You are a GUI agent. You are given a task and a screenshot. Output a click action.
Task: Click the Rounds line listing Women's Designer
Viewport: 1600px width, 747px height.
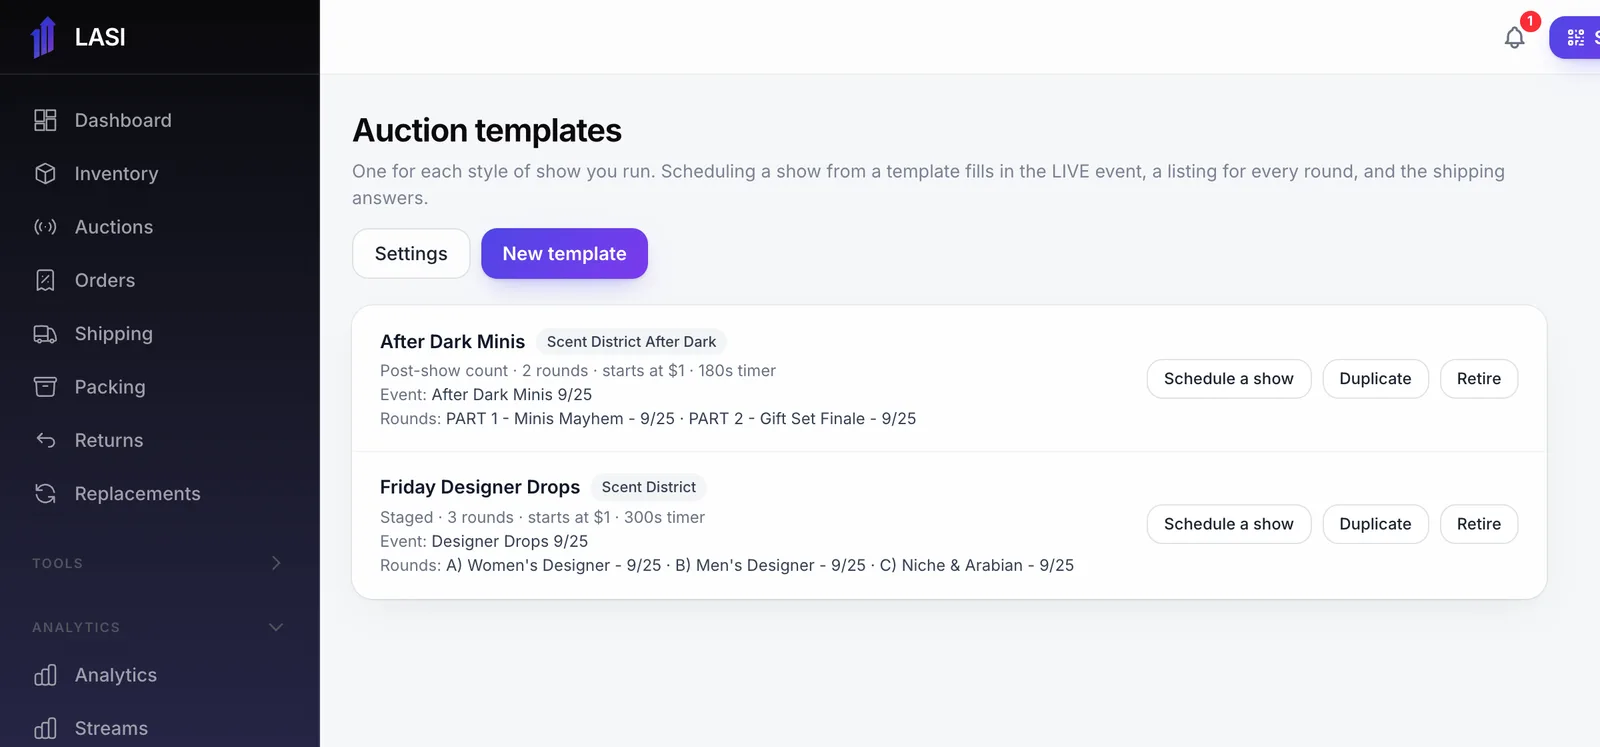(x=727, y=565)
